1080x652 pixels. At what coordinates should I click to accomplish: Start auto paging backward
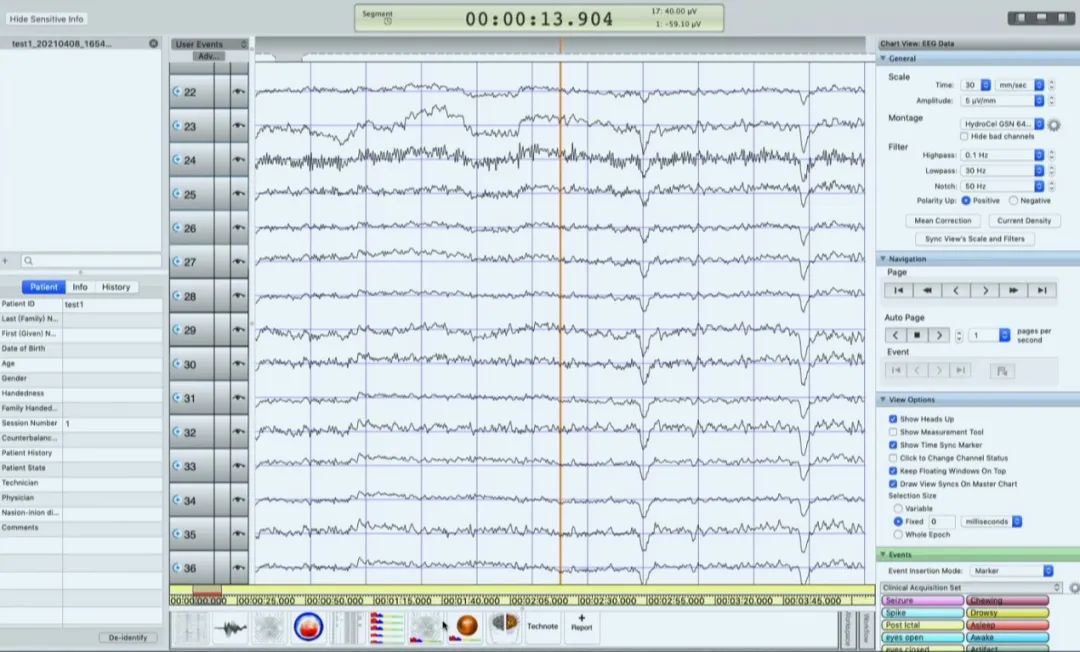pos(895,335)
